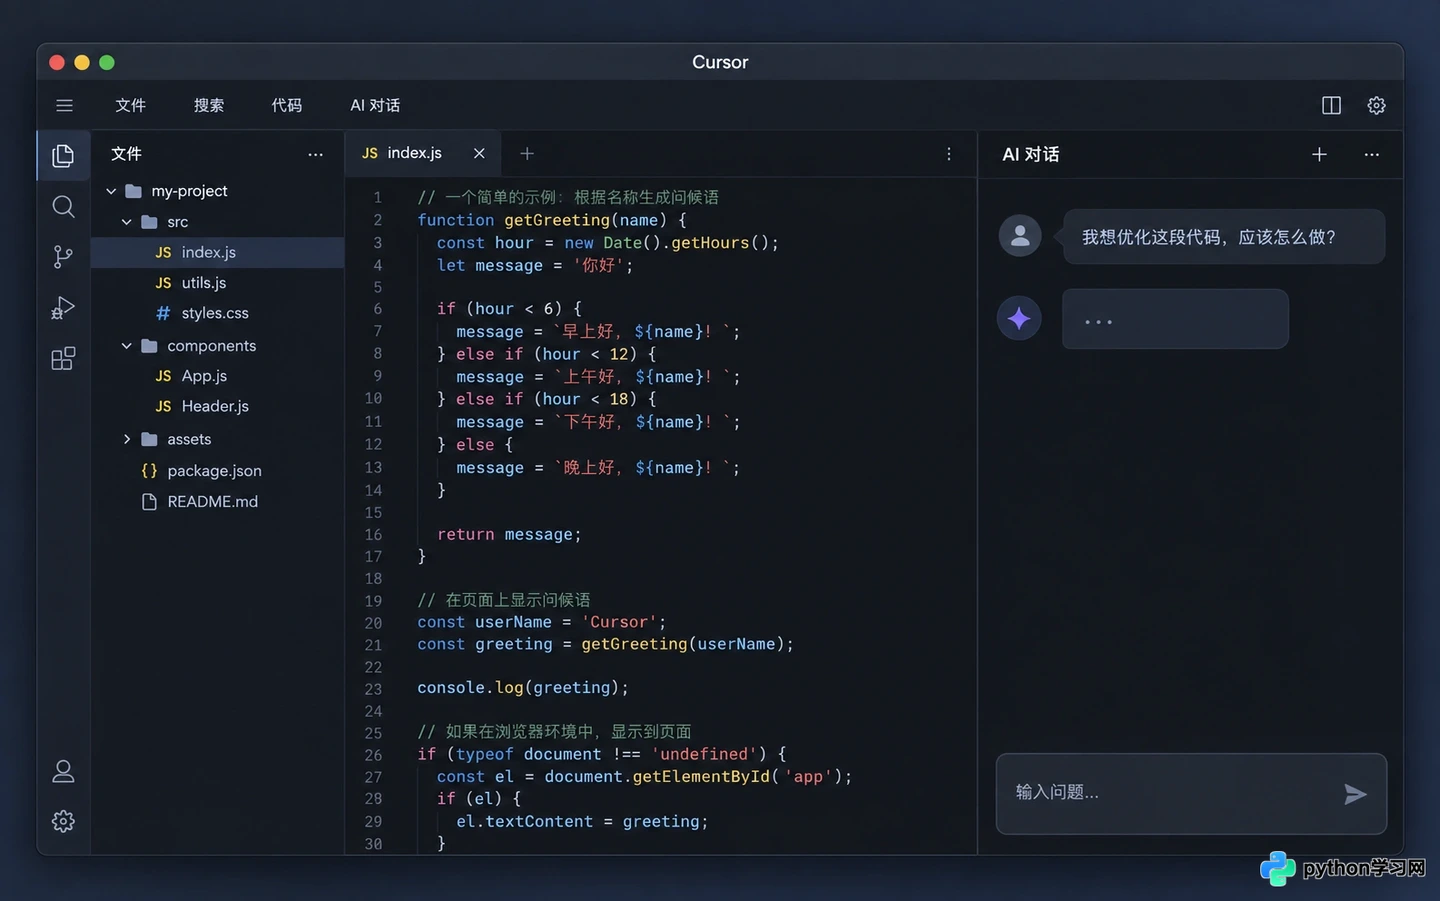Screen dimensions: 1440x901
Task: Close the index.js editor tab
Action: (x=479, y=153)
